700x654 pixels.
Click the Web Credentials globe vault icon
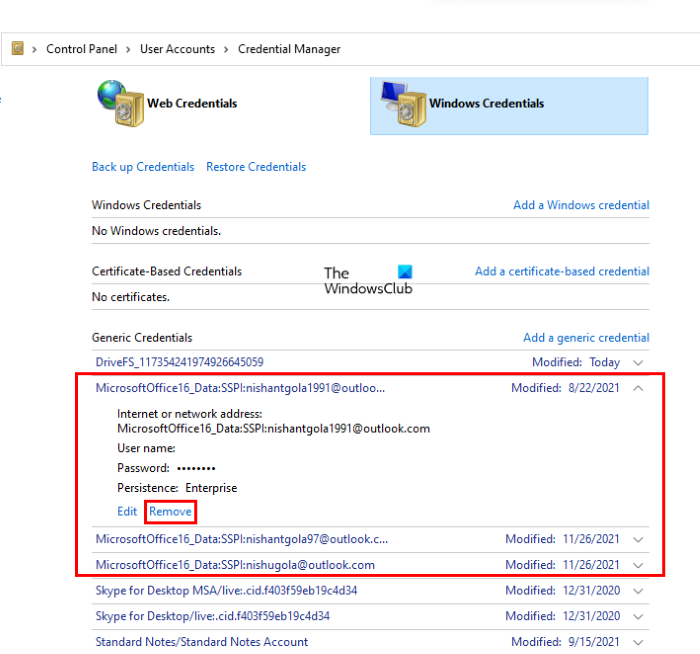[x=120, y=103]
